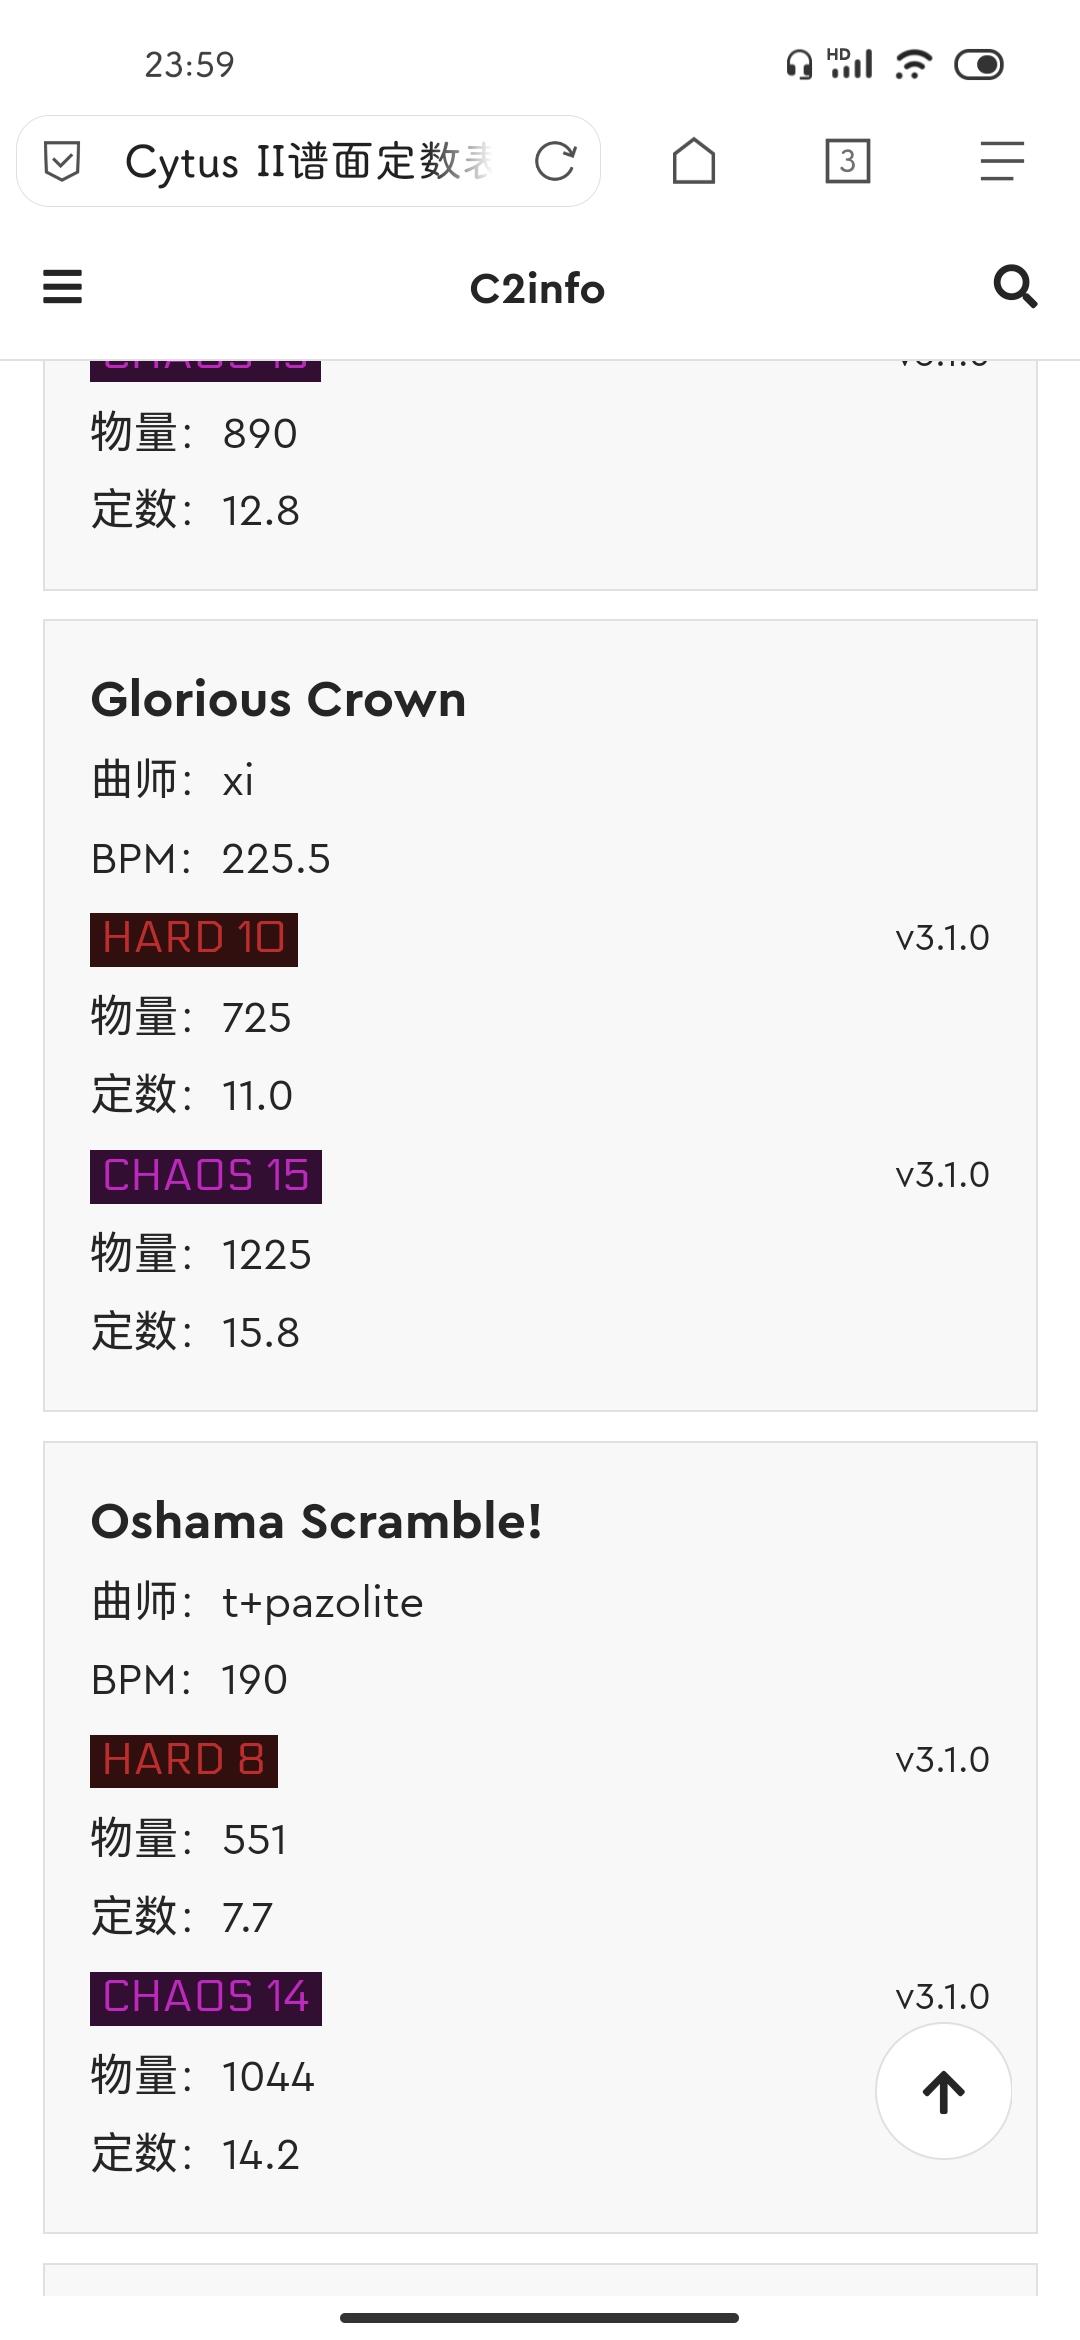Tap the C2info search magnifier icon
The height and width of the screenshot is (2340, 1080).
click(x=1015, y=287)
